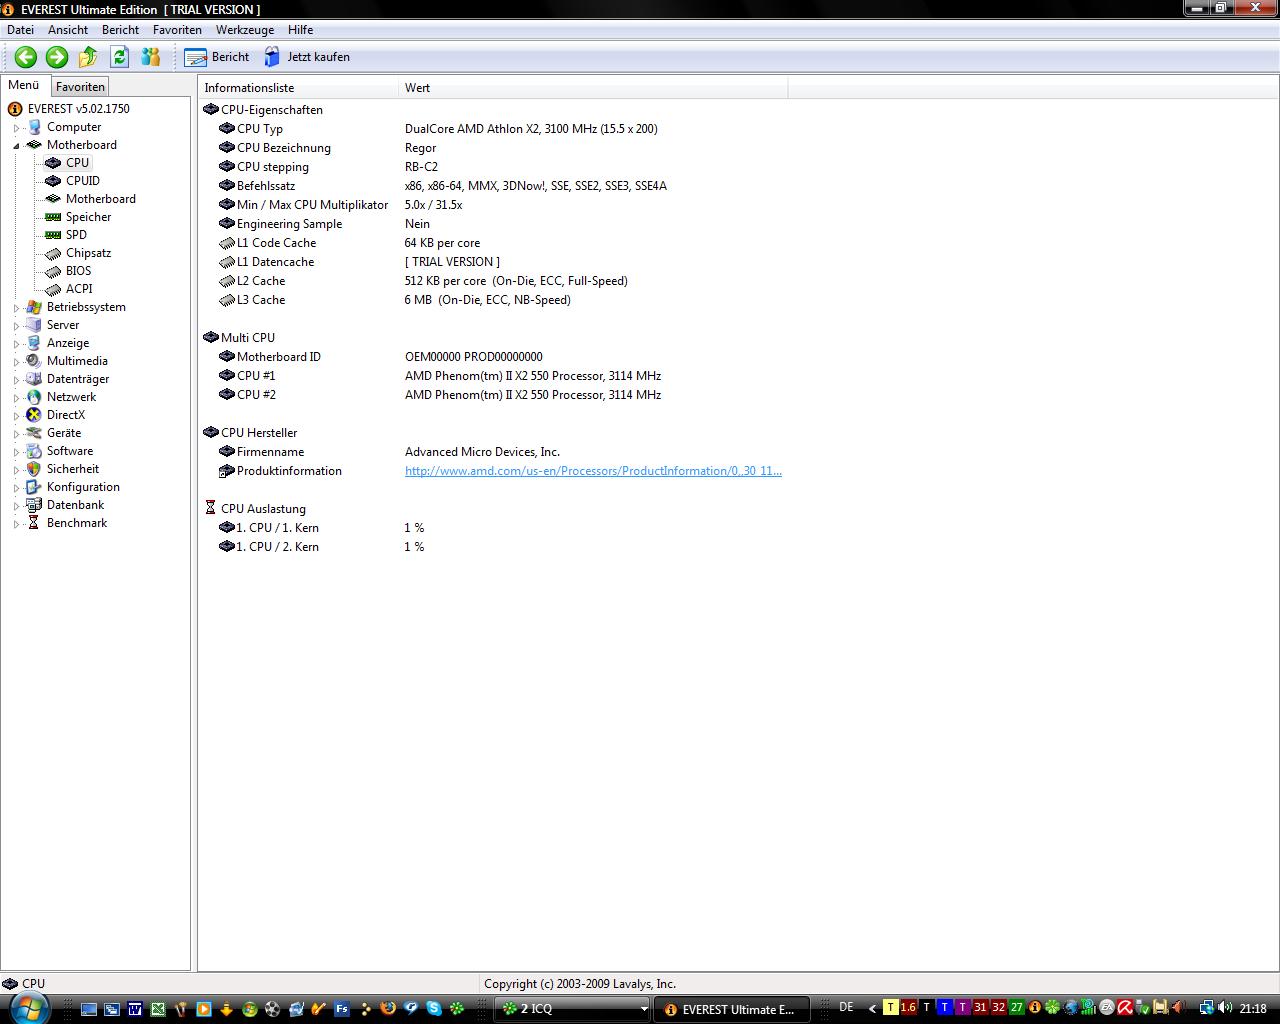
Task: Switch to the Menü tab
Action: tap(24, 86)
